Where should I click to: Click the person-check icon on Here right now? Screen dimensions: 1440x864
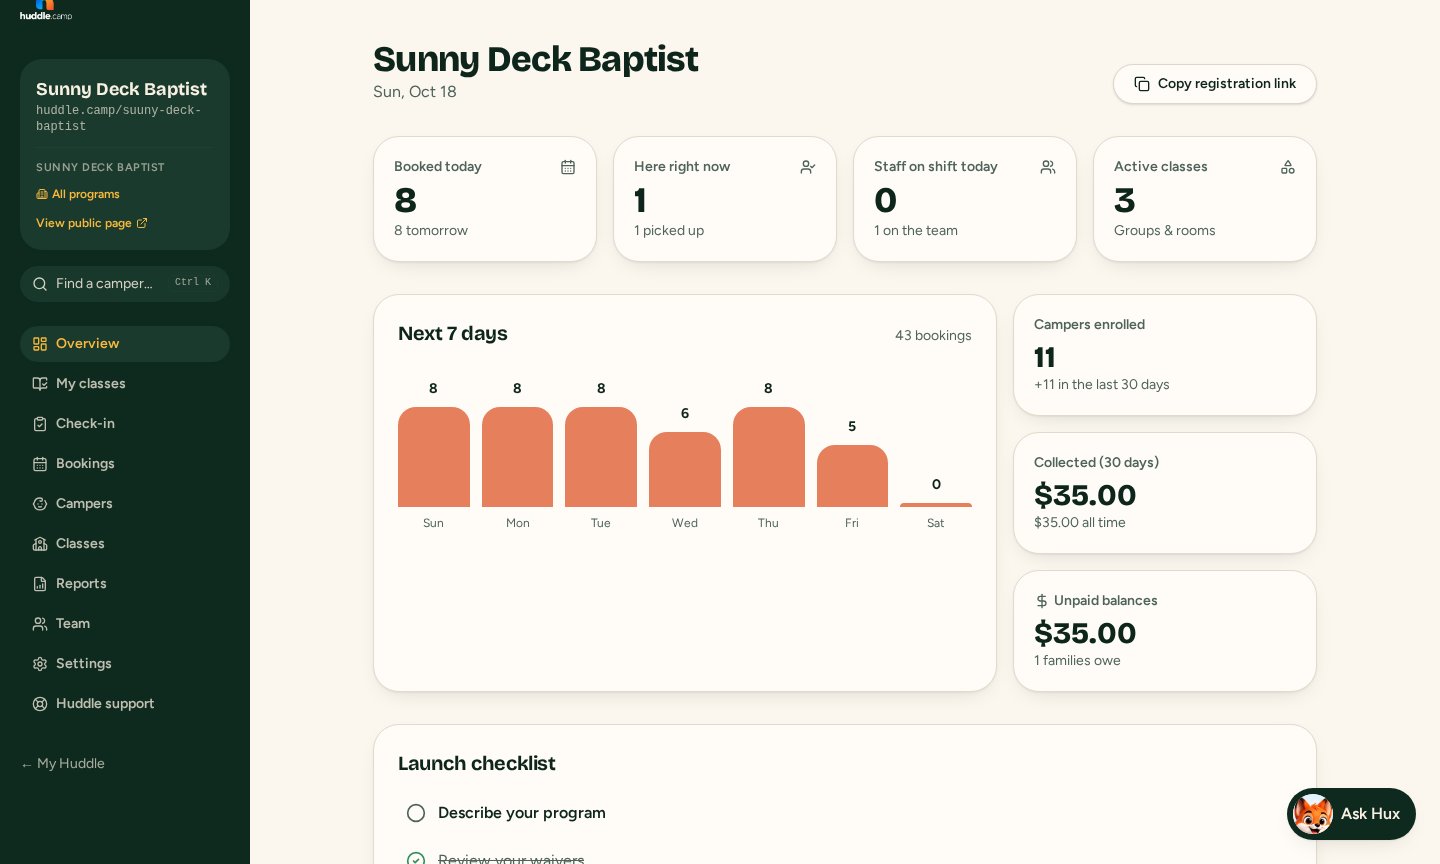[808, 167]
